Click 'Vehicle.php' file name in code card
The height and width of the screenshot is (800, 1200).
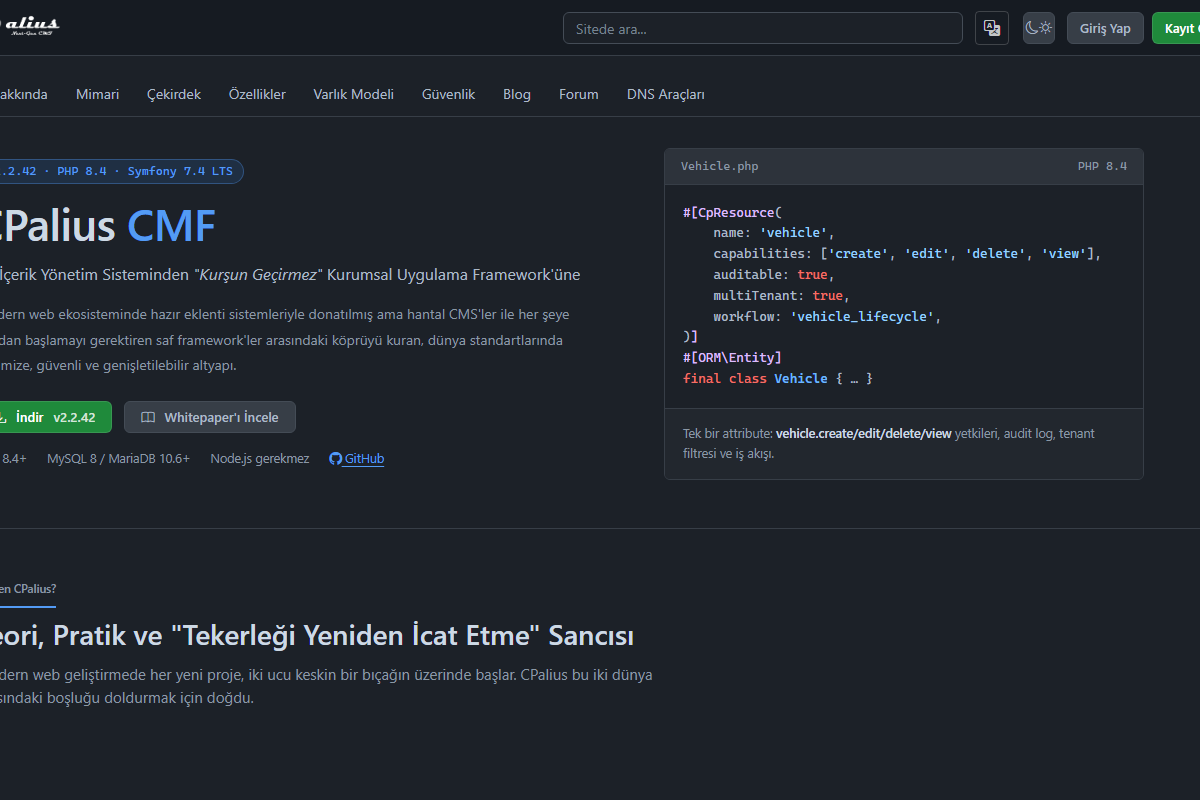pos(720,166)
